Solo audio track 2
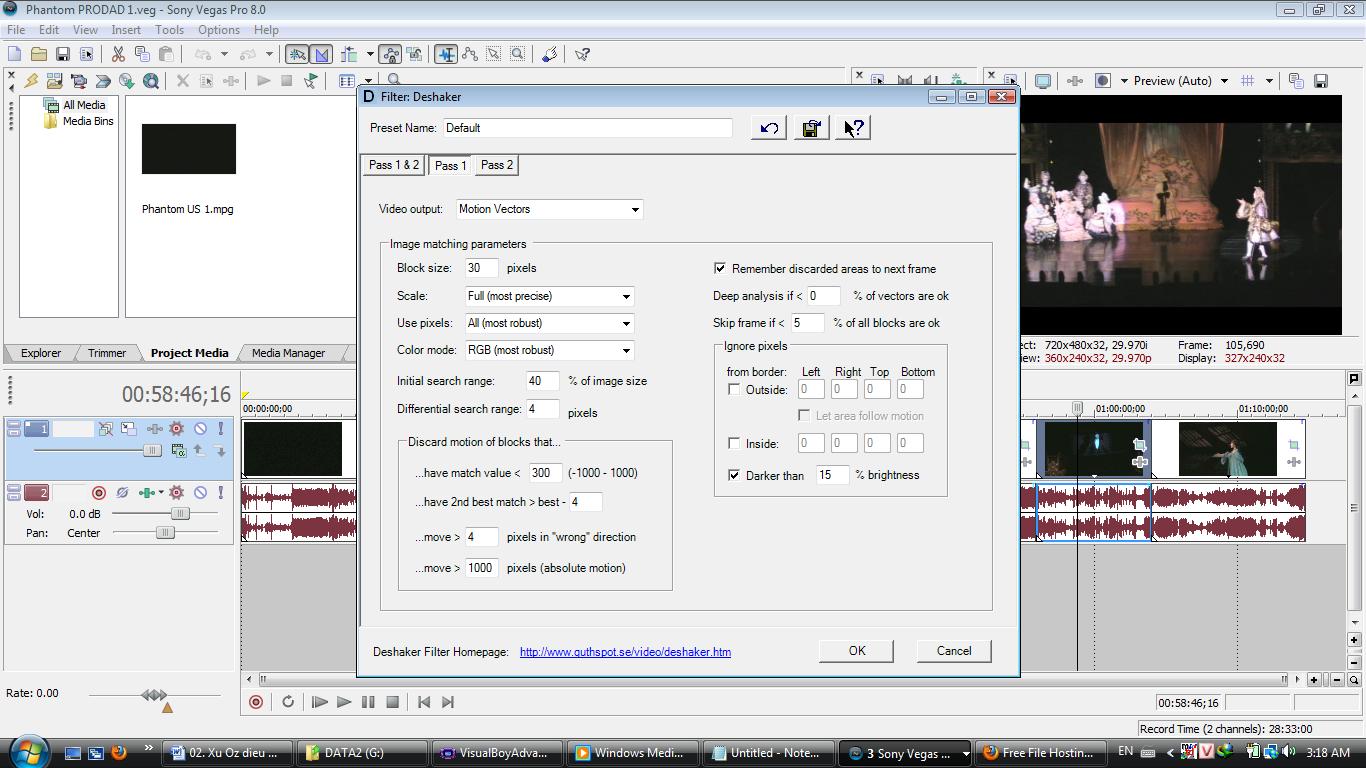The image size is (1366, 768). (x=220, y=492)
